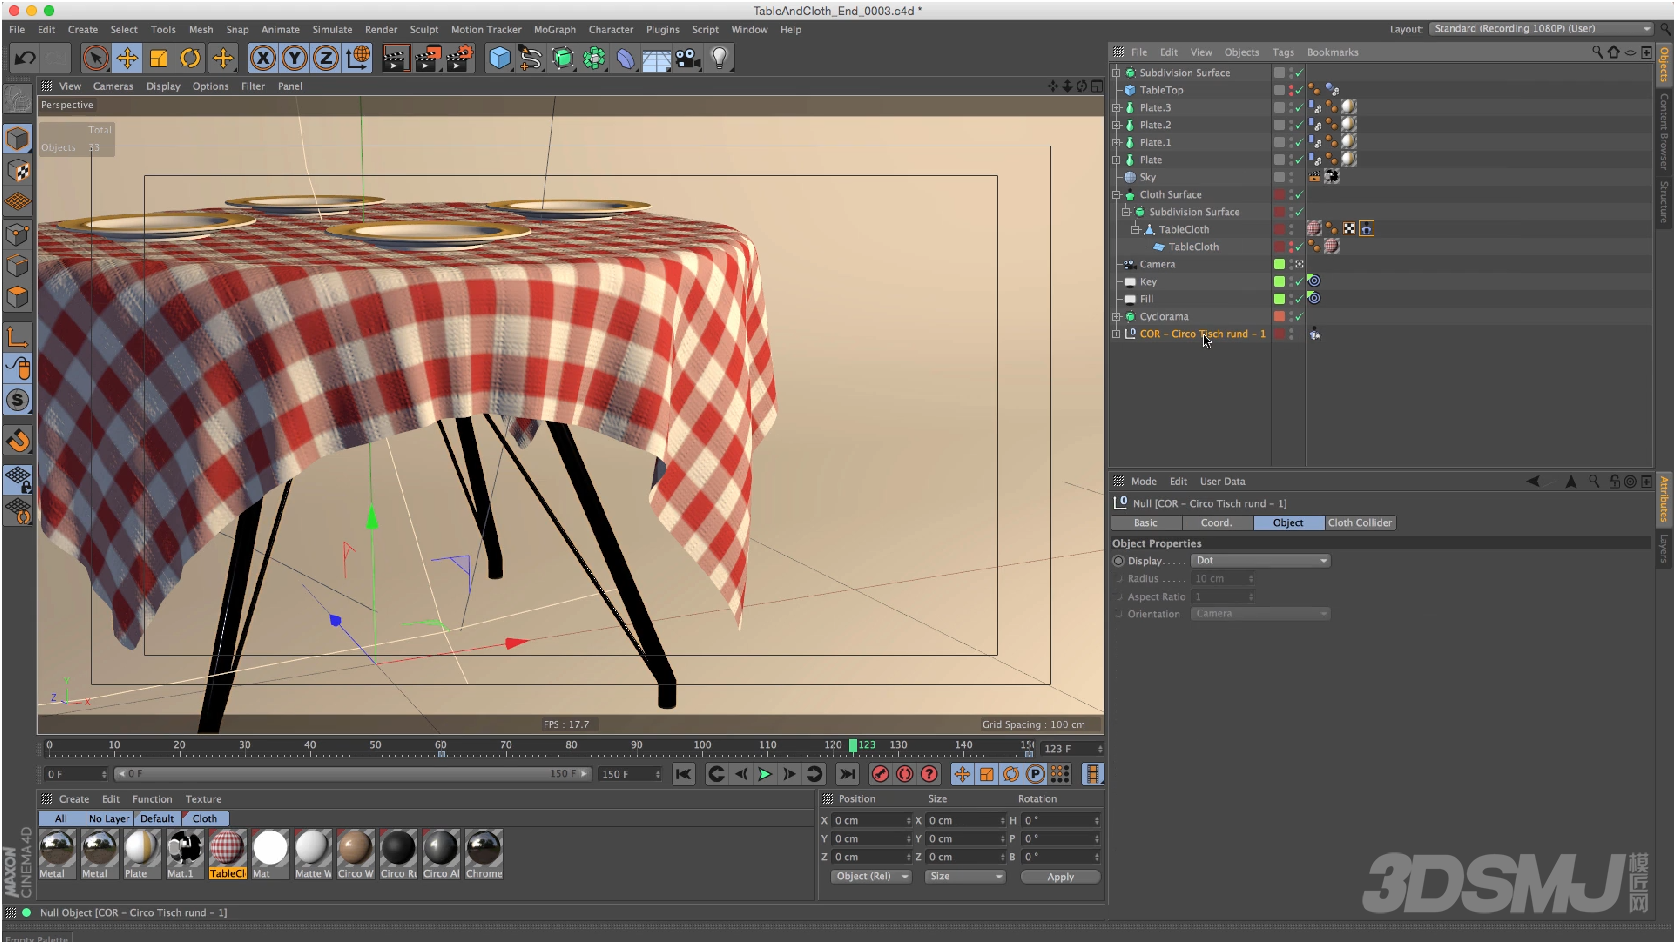
Task: Add a Camera object icon
Action: [688, 58]
